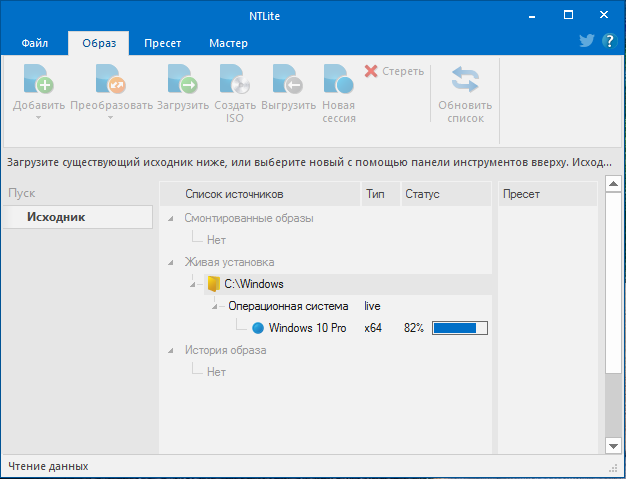
Task: Switch to the Пресет tab
Action: pos(162,43)
